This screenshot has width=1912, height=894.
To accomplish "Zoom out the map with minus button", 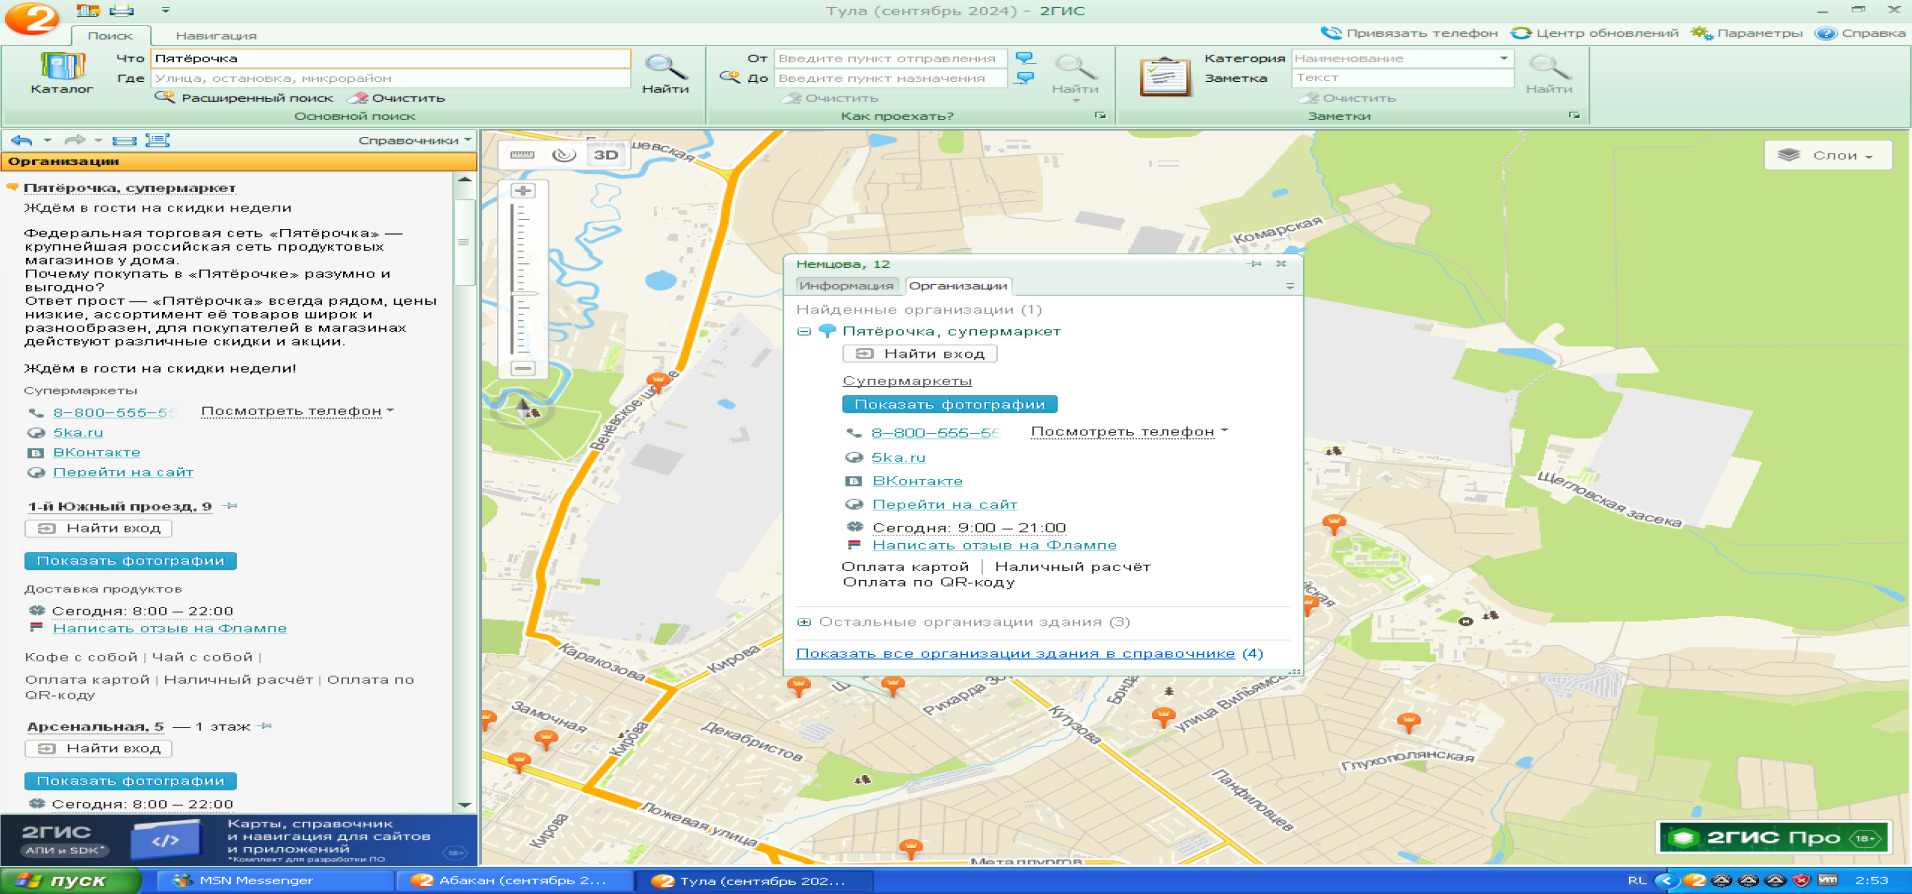I will coord(522,369).
